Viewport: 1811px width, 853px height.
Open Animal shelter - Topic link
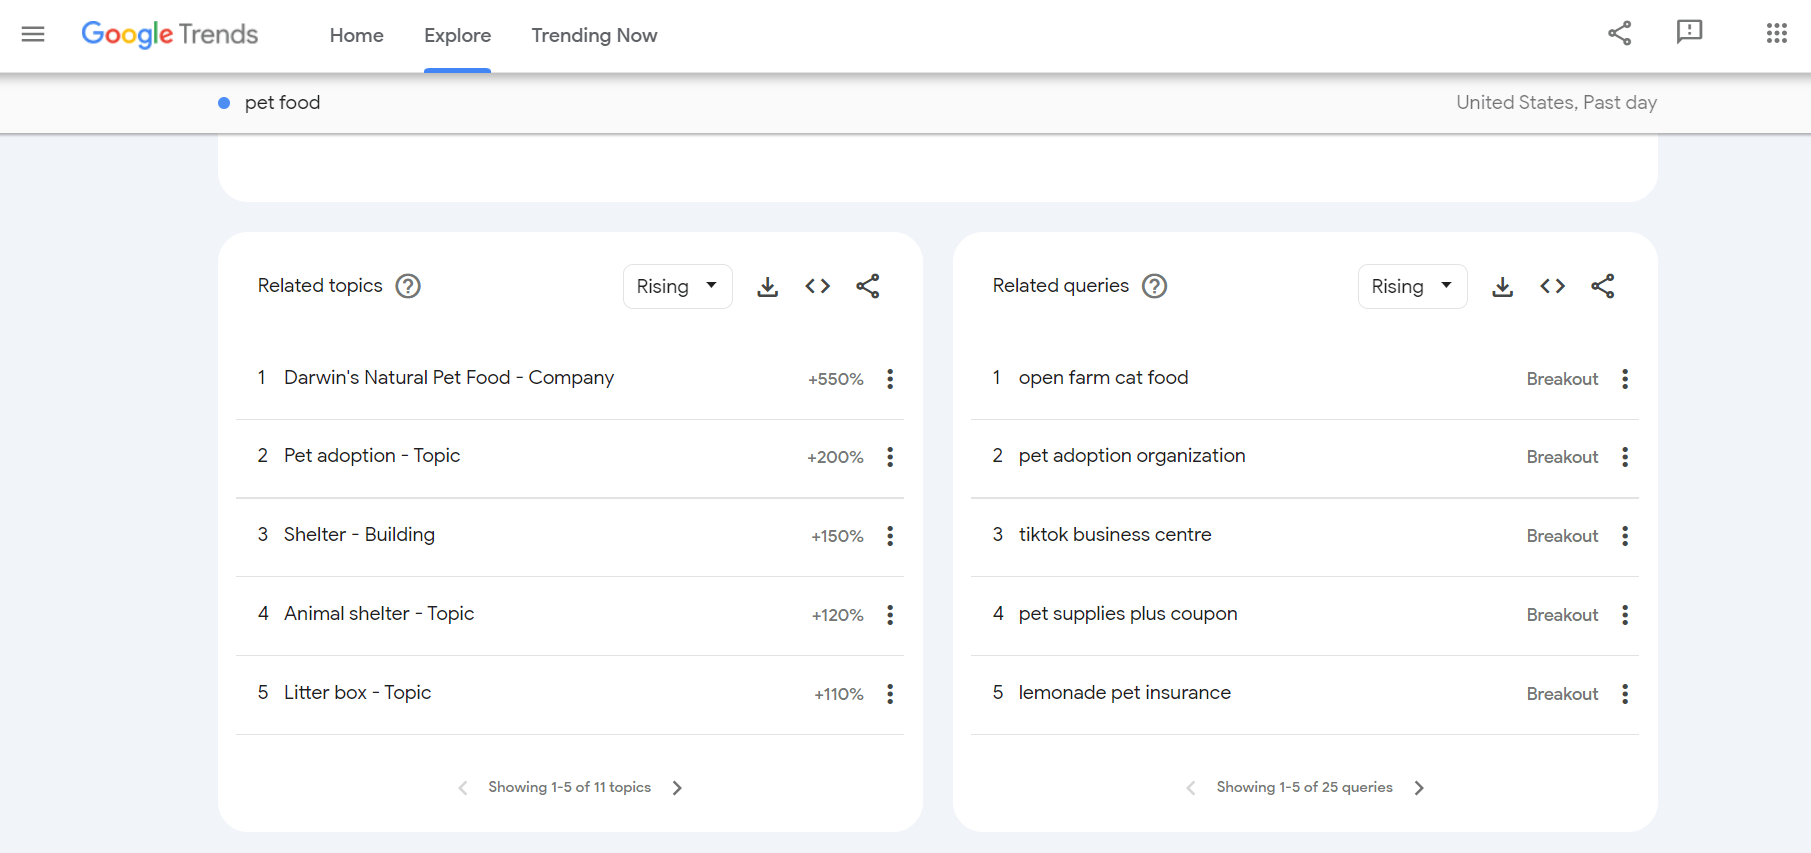coord(379,613)
